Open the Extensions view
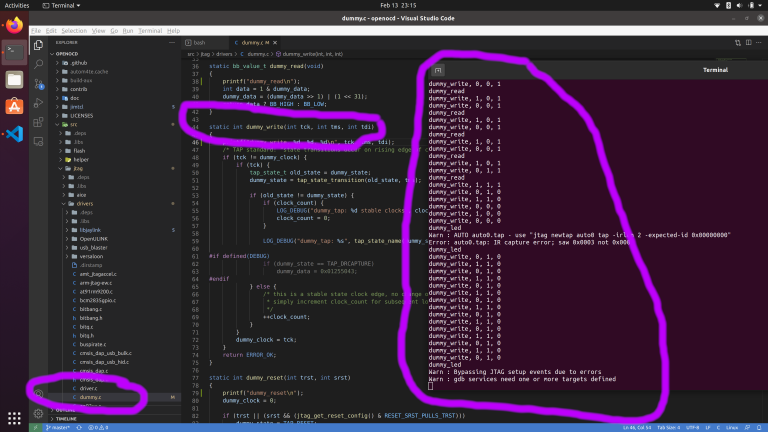Image resolution: width=768 pixels, height=432 pixels. (38, 122)
